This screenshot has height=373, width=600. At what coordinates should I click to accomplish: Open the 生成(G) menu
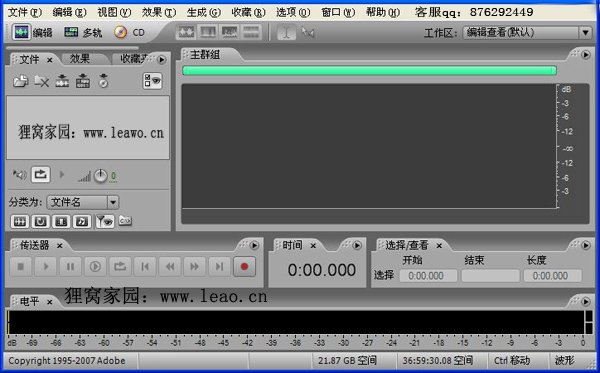[x=204, y=13]
